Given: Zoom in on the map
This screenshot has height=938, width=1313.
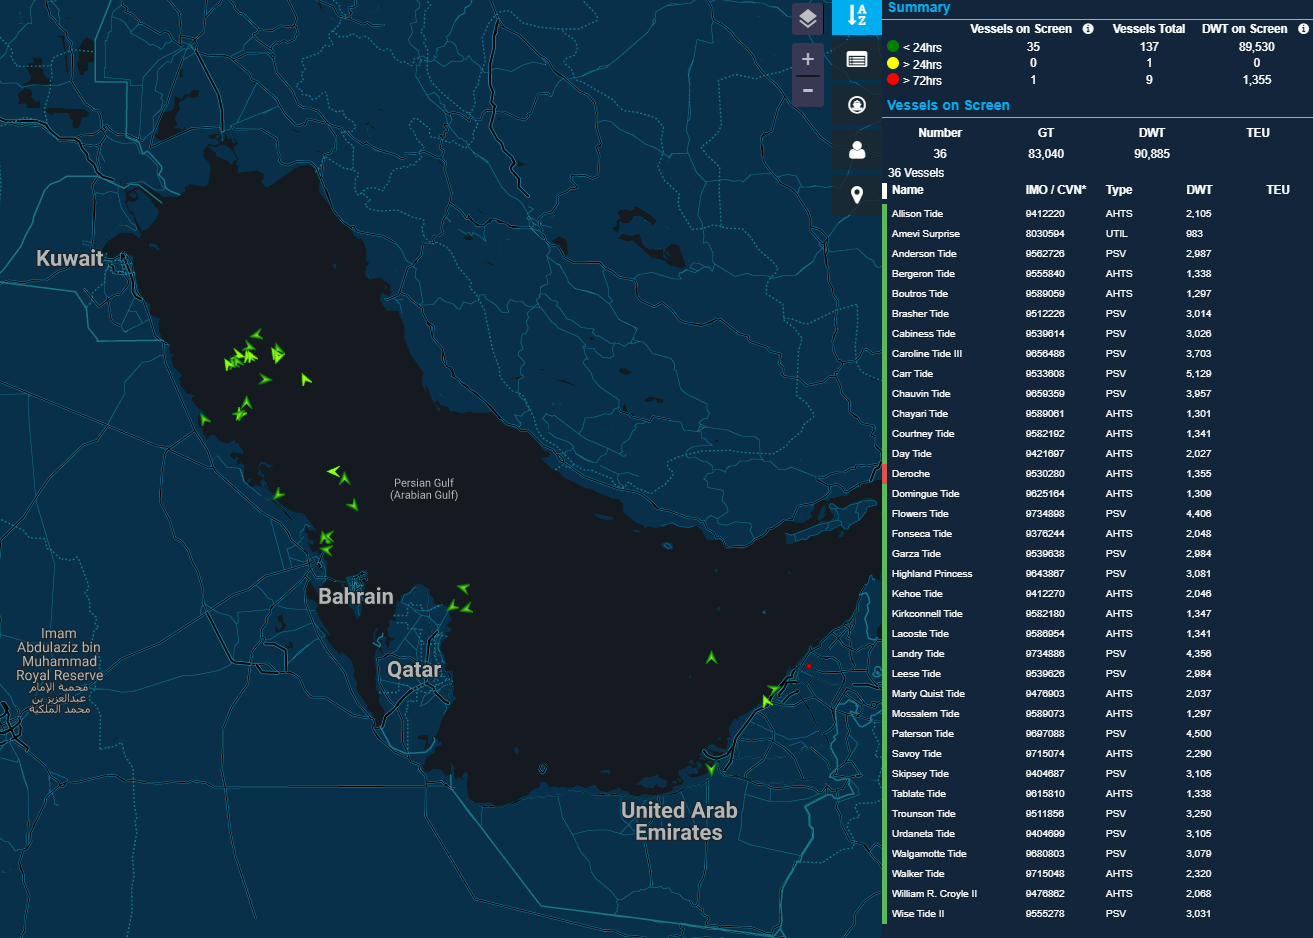Looking at the screenshot, I should click(x=808, y=59).
